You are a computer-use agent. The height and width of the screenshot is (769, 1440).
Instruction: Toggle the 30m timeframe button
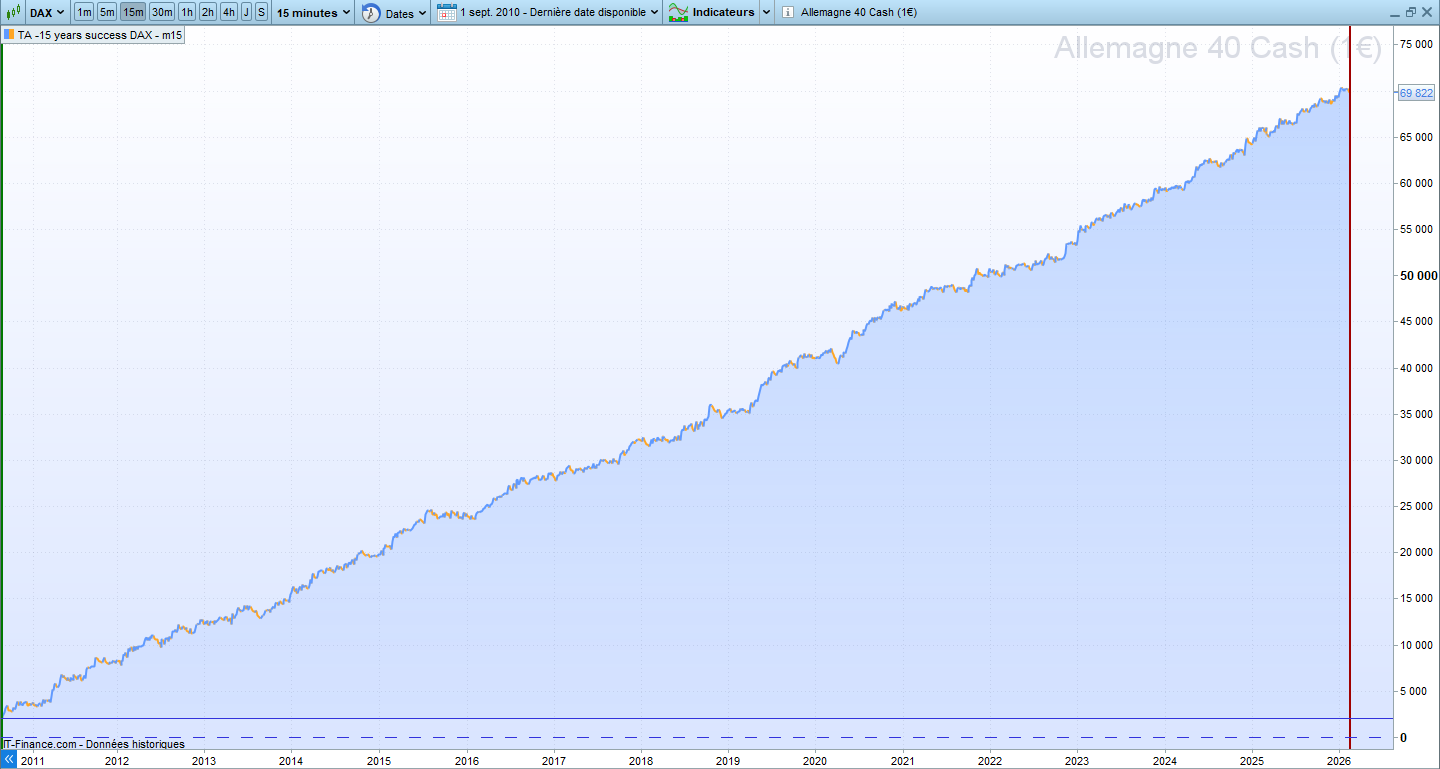coord(162,13)
